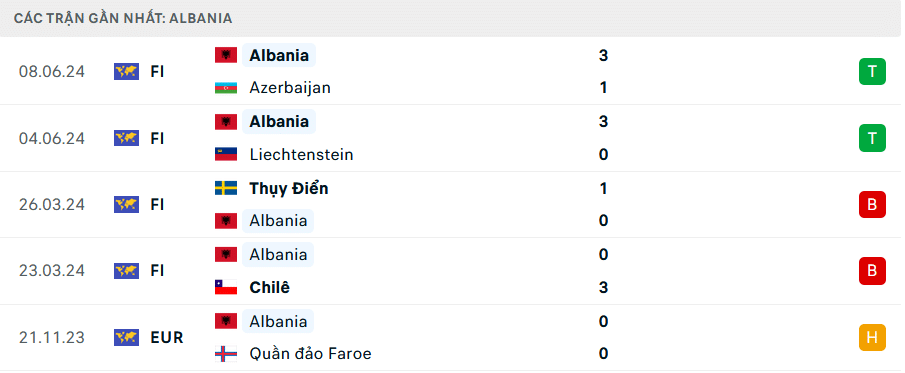Click the red B badge for the Chile match
Viewport: 905px width, 373px height.
click(872, 271)
